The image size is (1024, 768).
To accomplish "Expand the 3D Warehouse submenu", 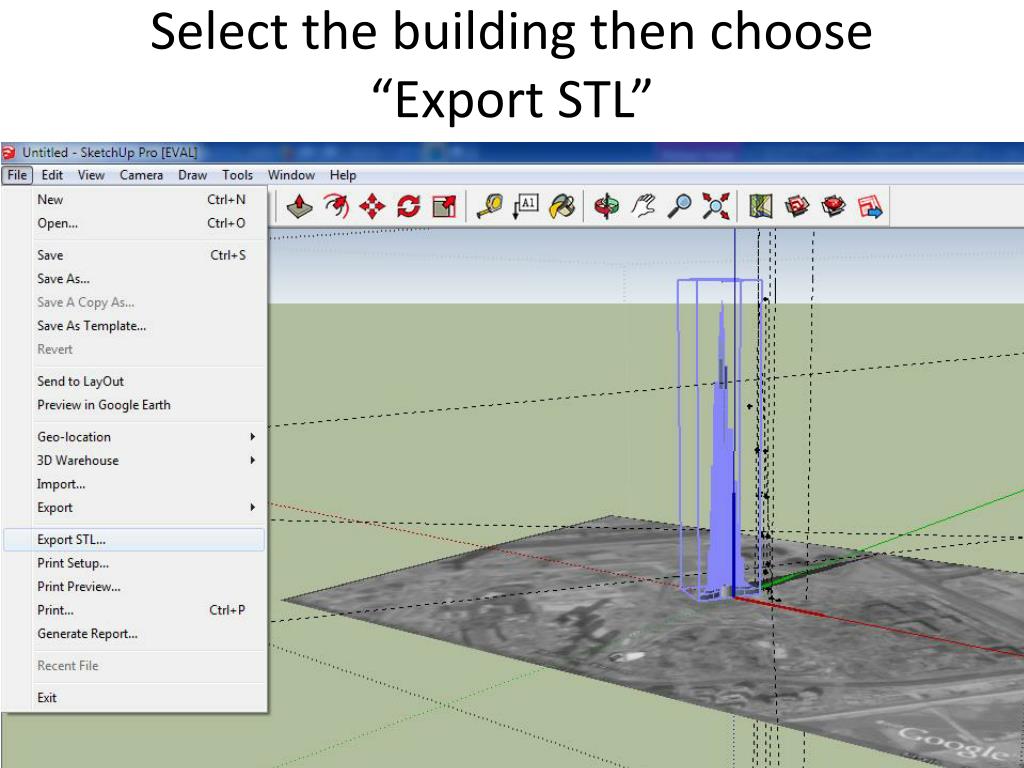I will (x=134, y=460).
